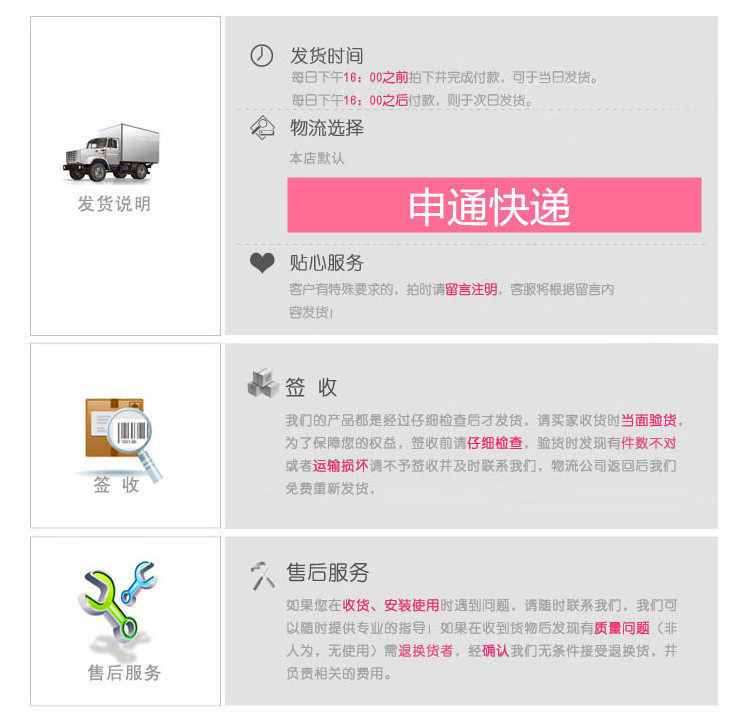Image resolution: width=750 pixels, height=721 pixels.
Task: Click the boxes icon beside 签收 heading
Action: click(x=262, y=385)
